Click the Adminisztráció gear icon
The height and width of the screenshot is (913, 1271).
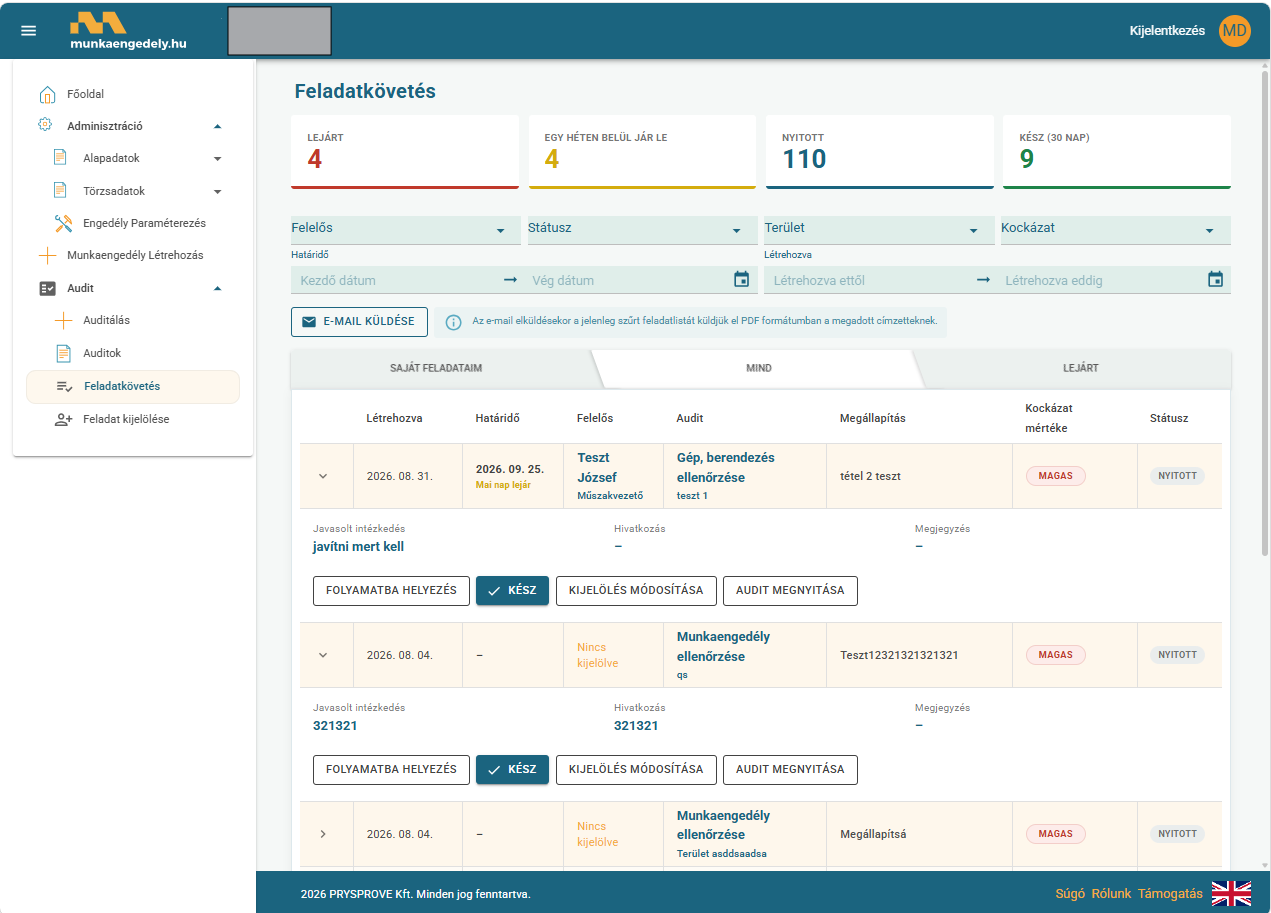46,126
